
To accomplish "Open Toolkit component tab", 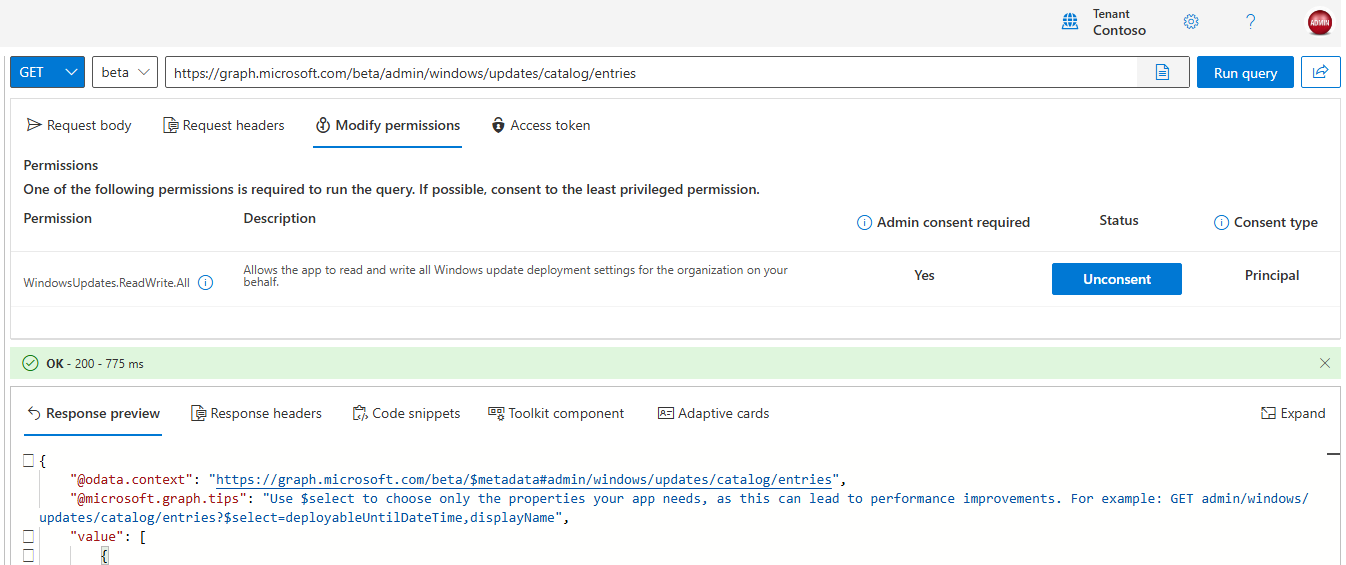I will [x=556, y=413].
